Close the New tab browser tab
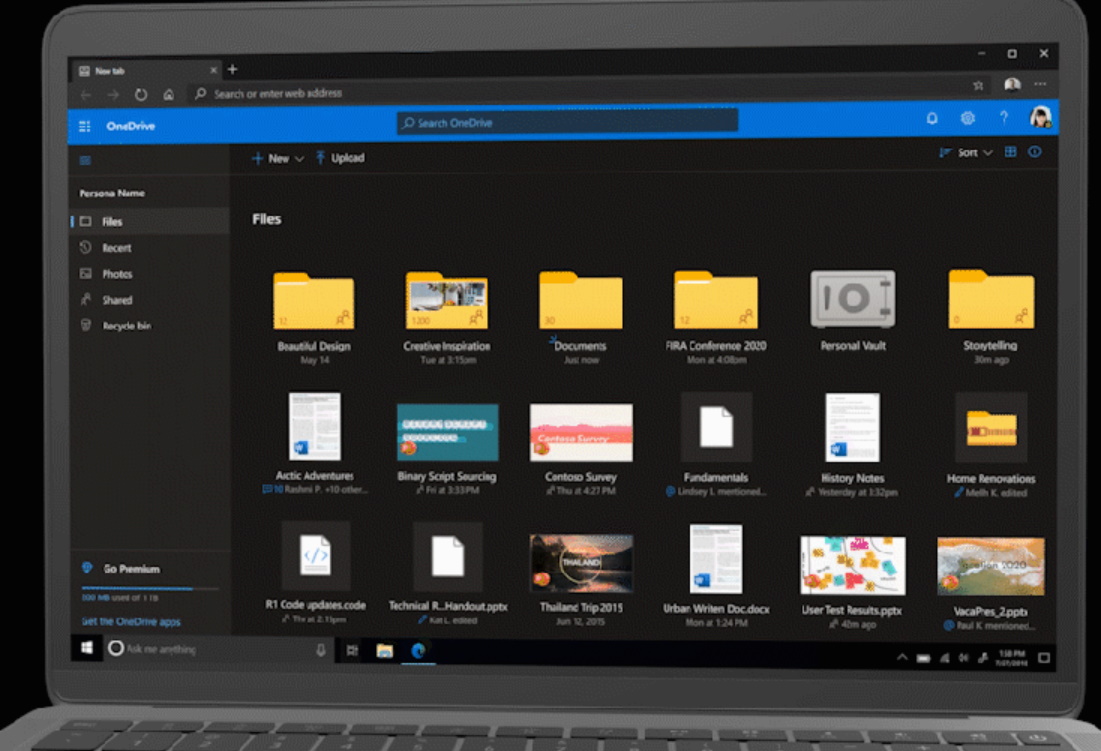 [x=213, y=70]
